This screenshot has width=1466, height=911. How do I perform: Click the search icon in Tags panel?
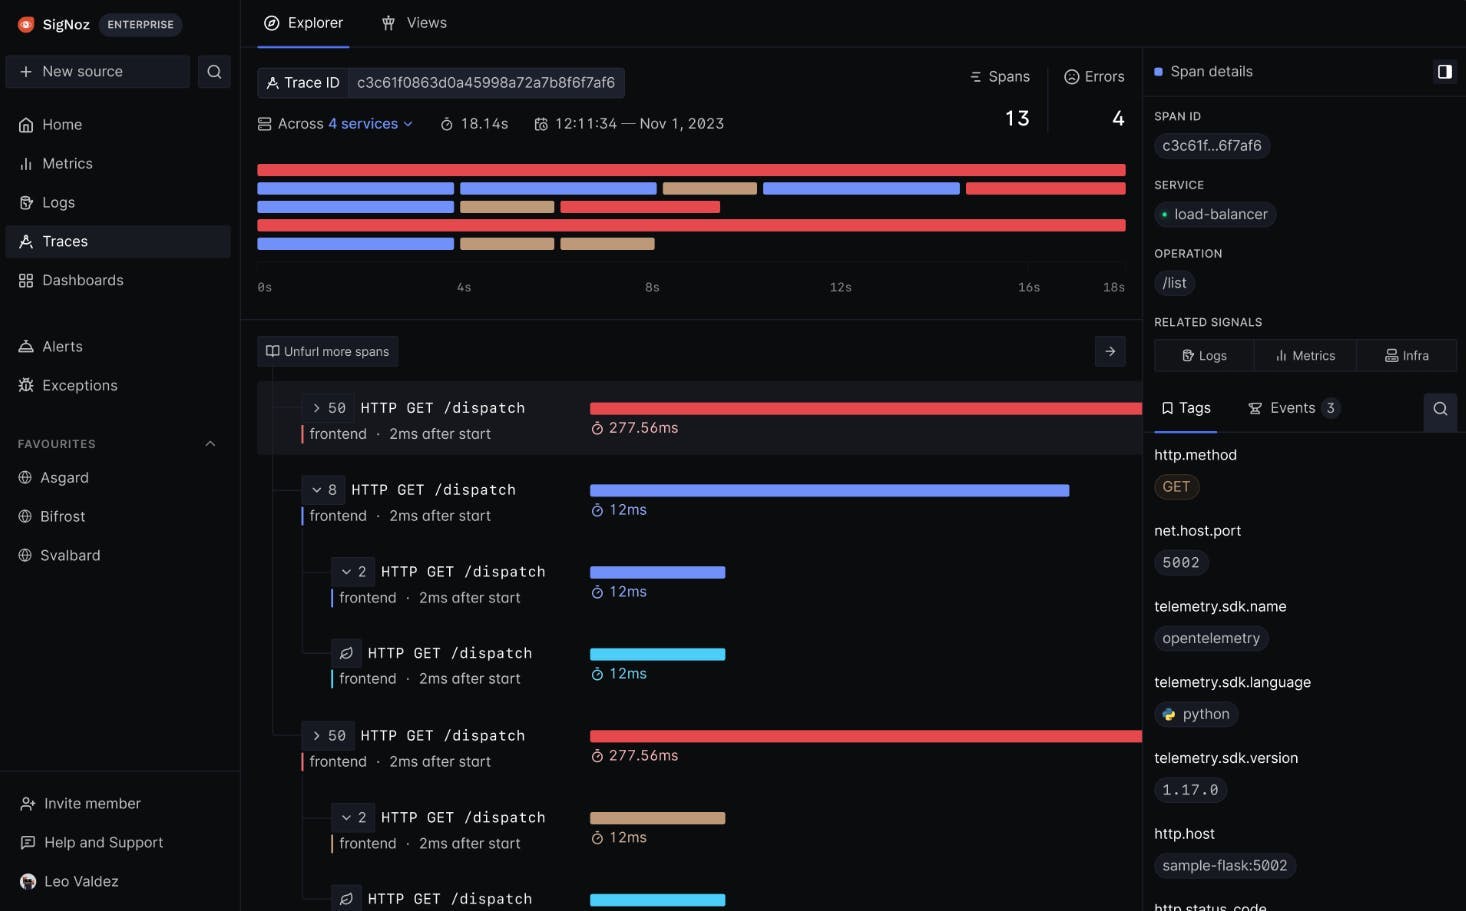point(1440,409)
